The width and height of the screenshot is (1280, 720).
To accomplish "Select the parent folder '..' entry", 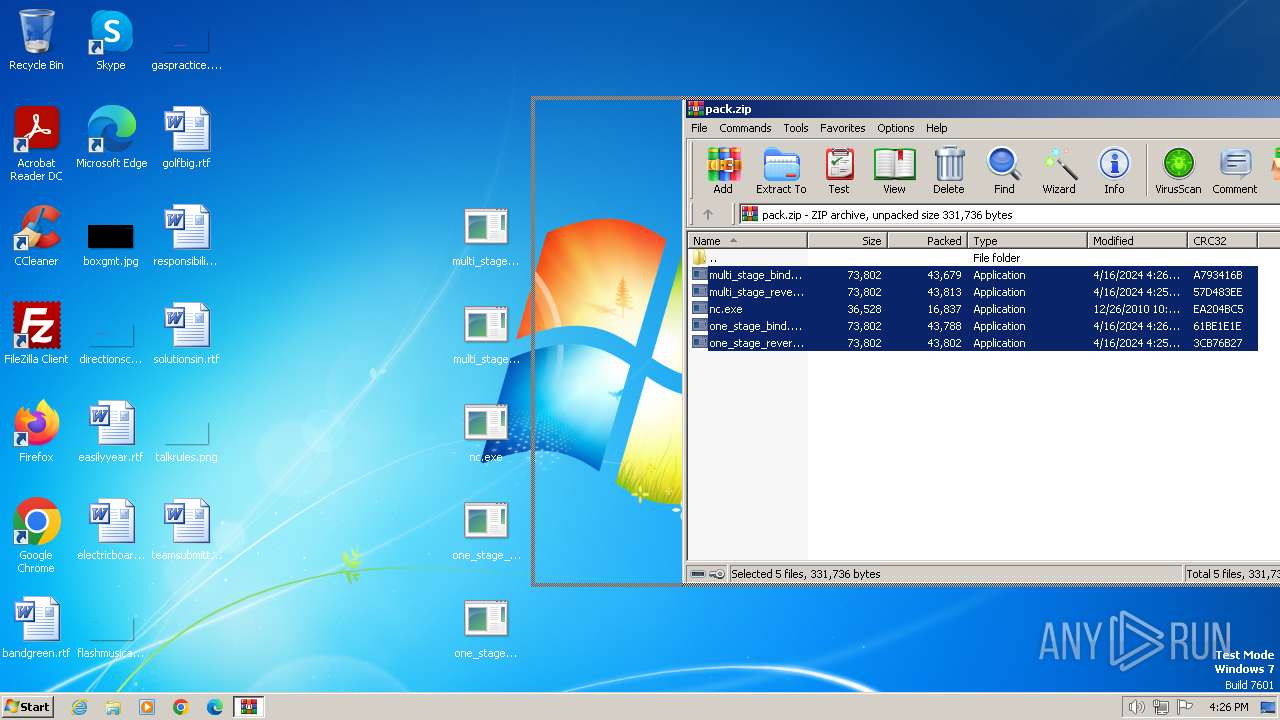I will [x=973, y=258].
